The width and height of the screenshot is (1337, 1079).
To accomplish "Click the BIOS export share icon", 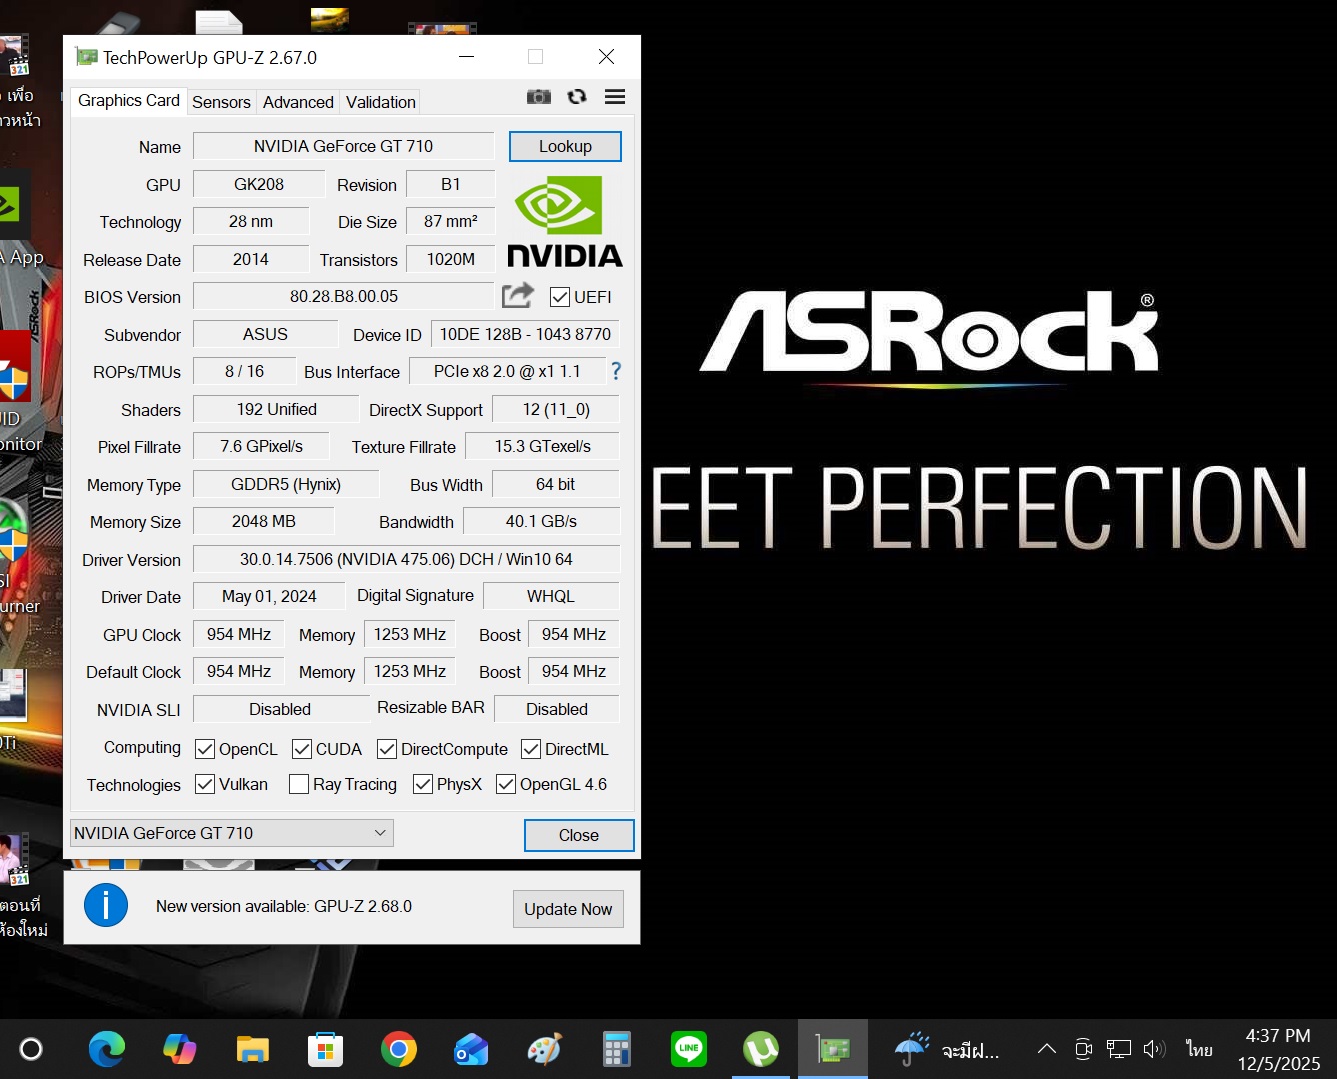I will 517,296.
